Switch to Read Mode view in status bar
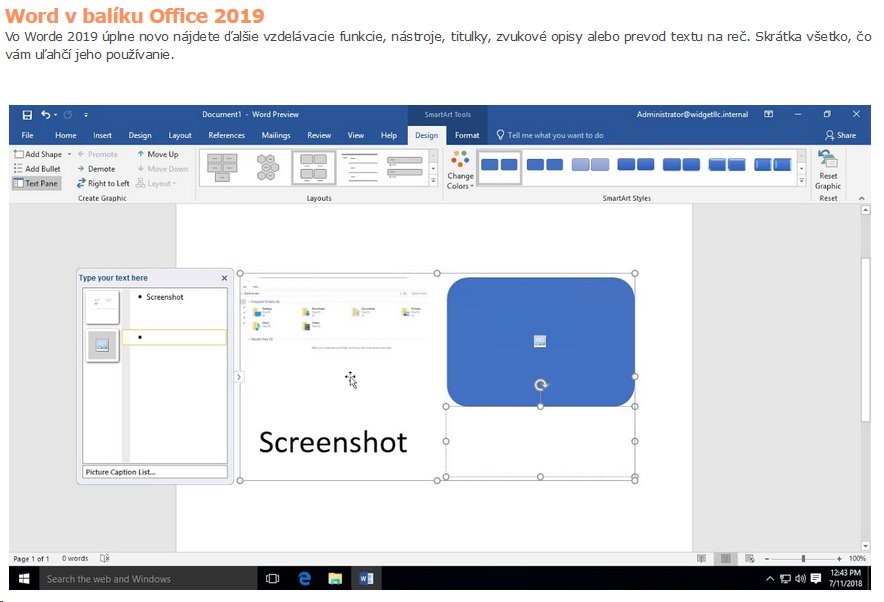This screenshot has height=602, width=884. click(x=701, y=558)
